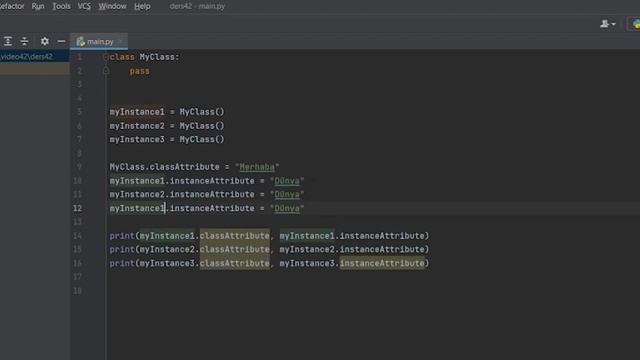This screenshot has width=640, height=360.
Task: Click "Dünya" string on line 12
Action: tap(287, 209)
